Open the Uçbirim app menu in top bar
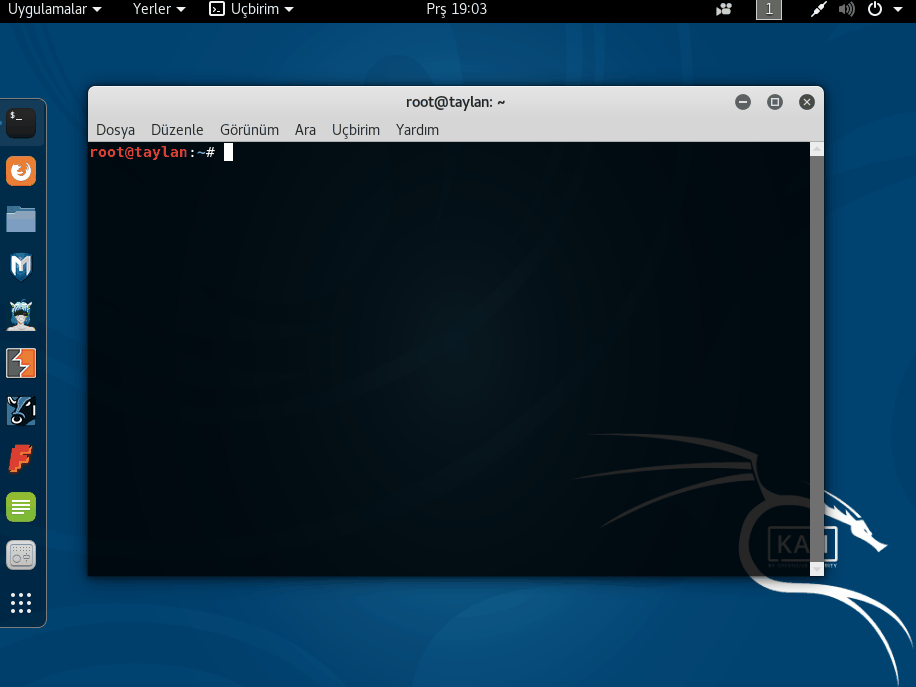The width and height of the screenshot is (916, 687). (251, 9)
